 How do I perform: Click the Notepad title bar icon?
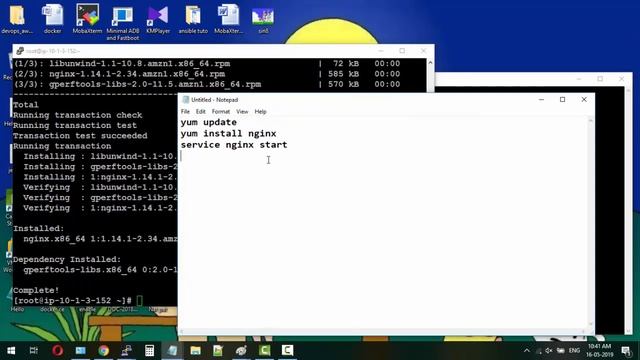click(186, 100)
